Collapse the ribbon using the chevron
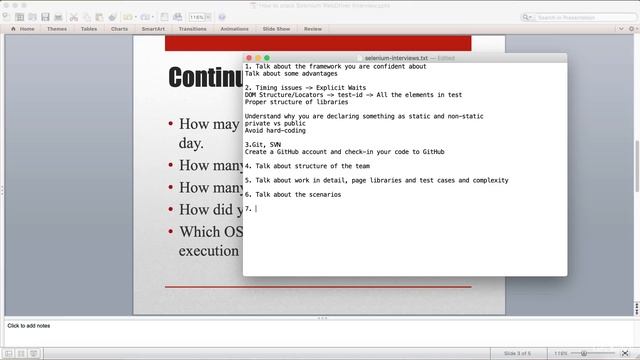The image size is (640, 360). click(x=621, y=29)
